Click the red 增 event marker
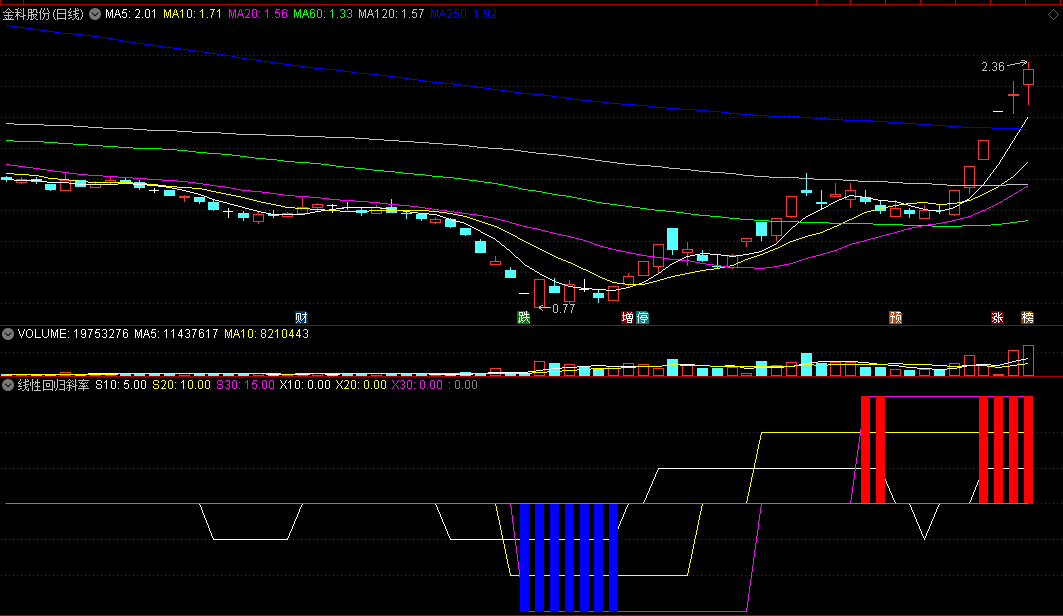The height and width of the screenshot is (616, 1063). 628,318
